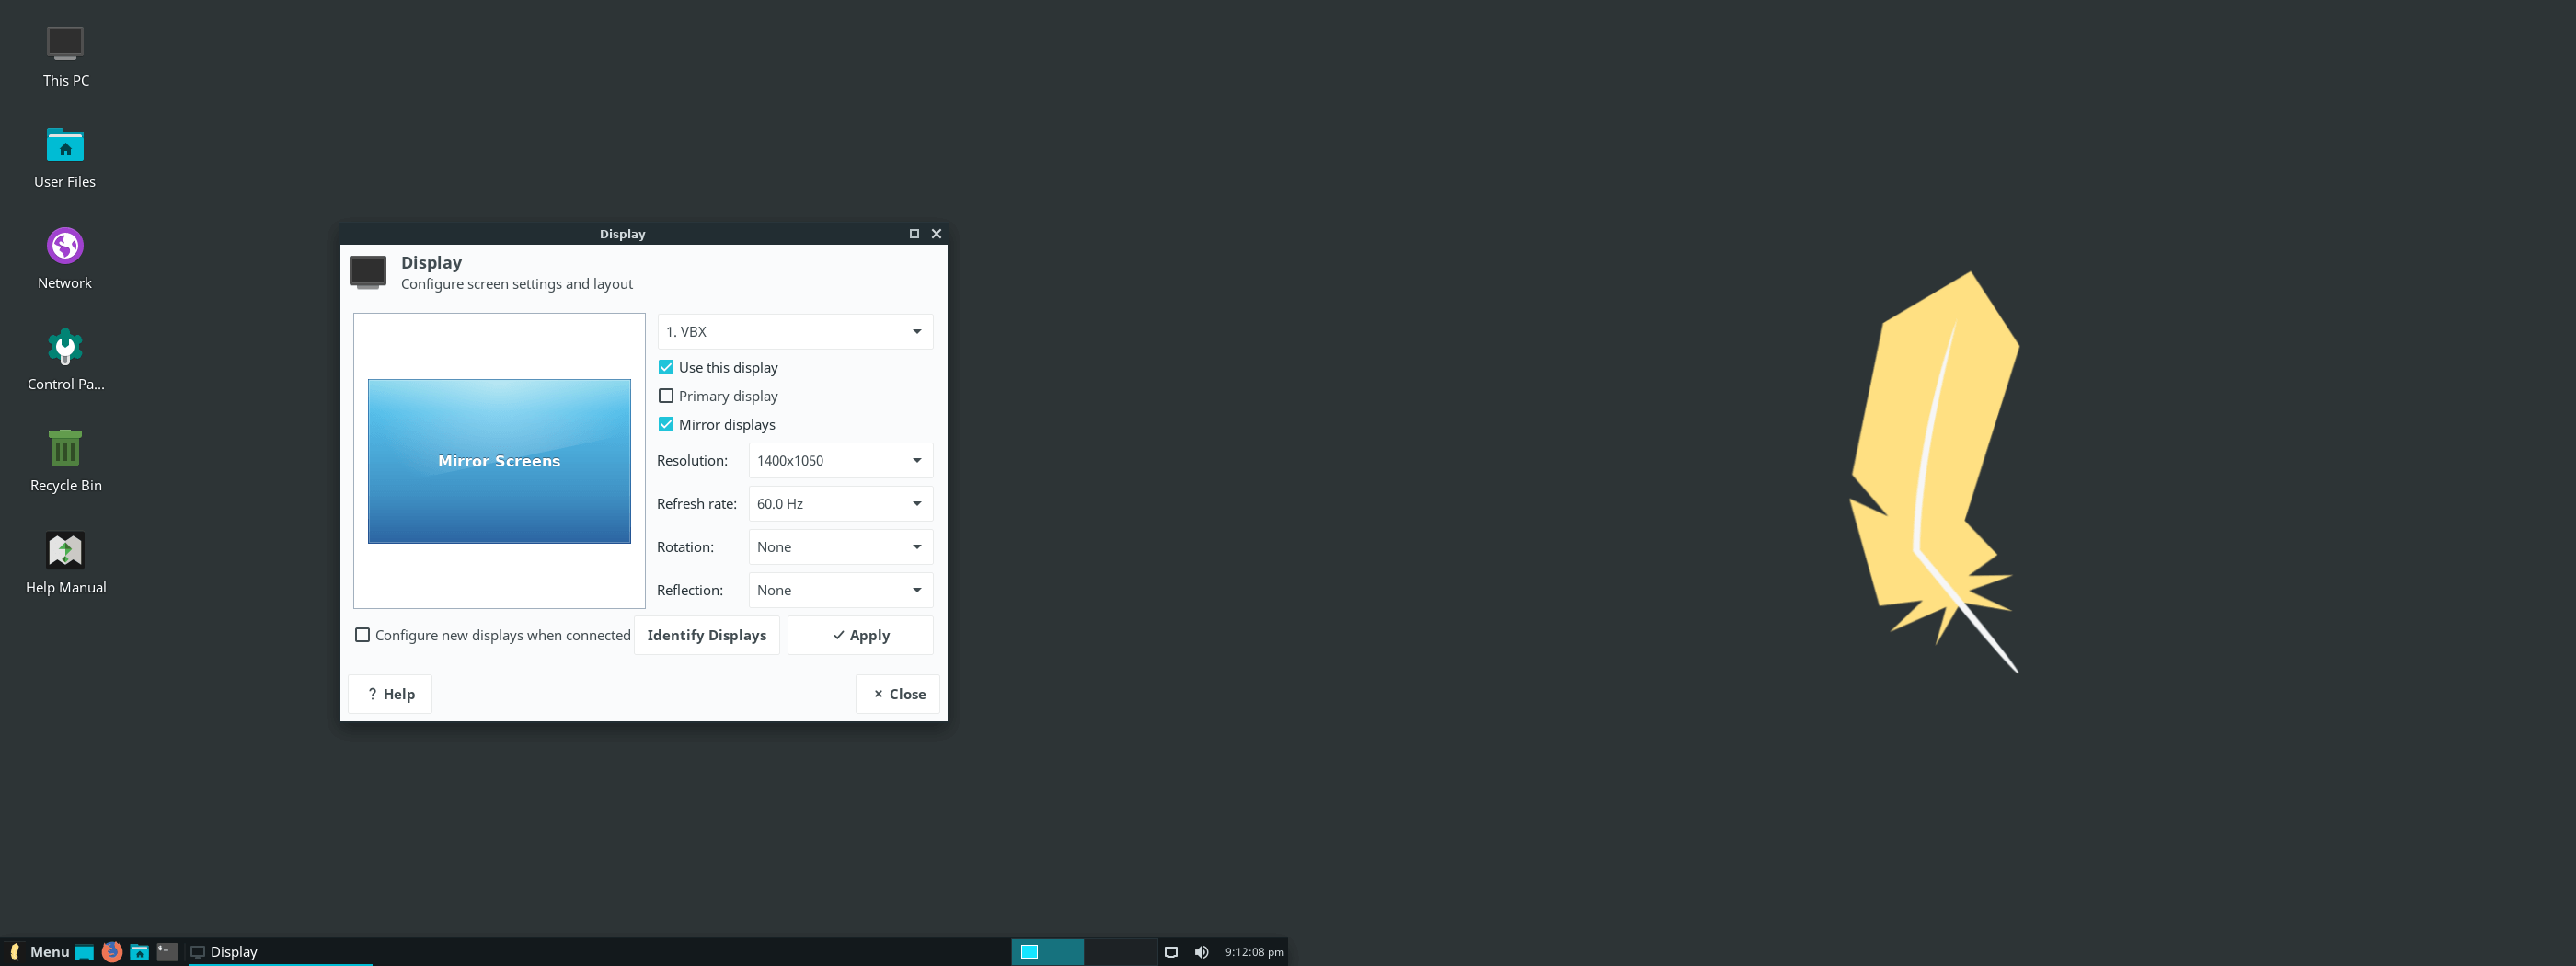Click the Identify Displays button

point(706,635)
